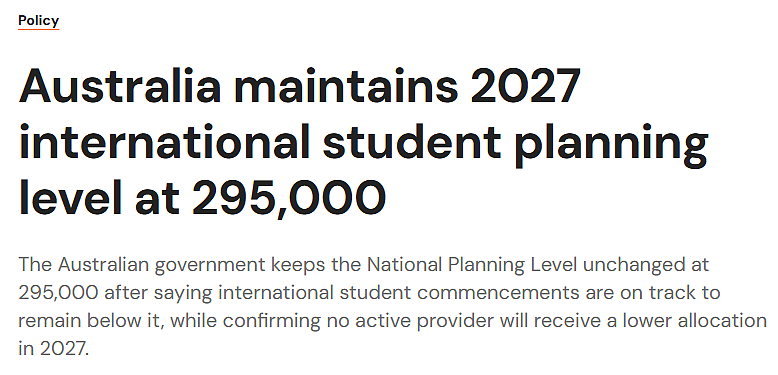Screen dimensions: 778x375
Task: Click the word "level" in the headline
Action: (x=69, y=197)
